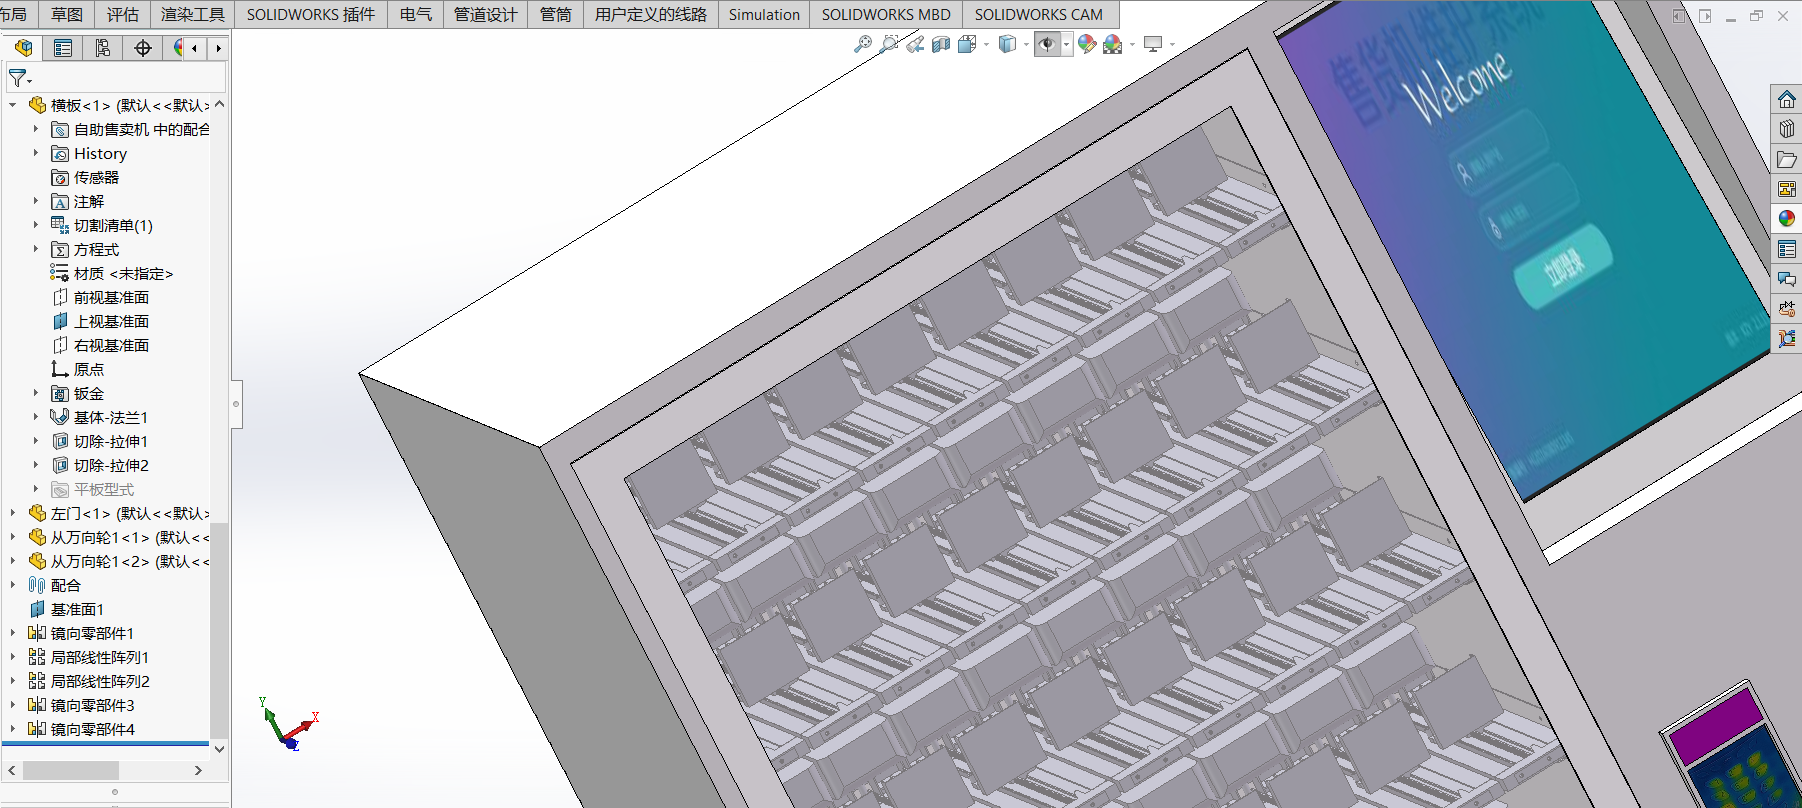The image size is (1802, 808).
Task: Expand the 切割清单(1) folder
Action: point(36,225)
